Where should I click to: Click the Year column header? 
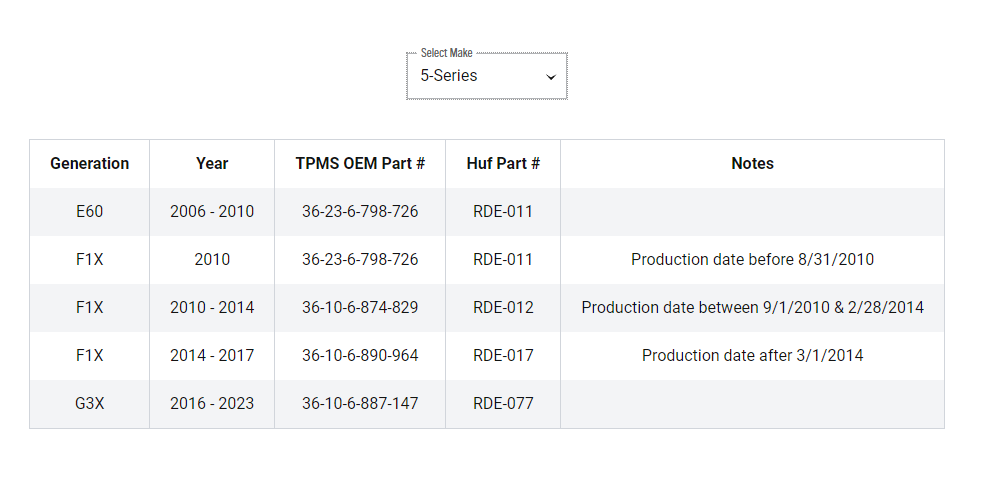coord(212,163)
